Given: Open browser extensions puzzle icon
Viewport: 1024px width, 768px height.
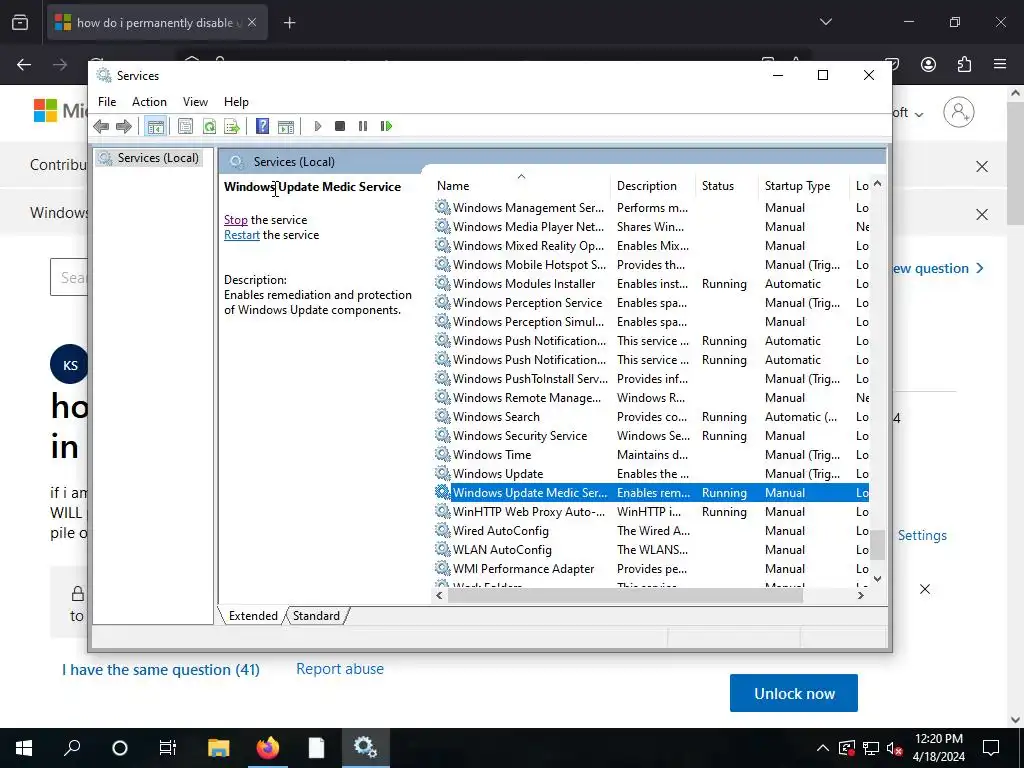Looking at the screenshot, I should pos(964,64).
